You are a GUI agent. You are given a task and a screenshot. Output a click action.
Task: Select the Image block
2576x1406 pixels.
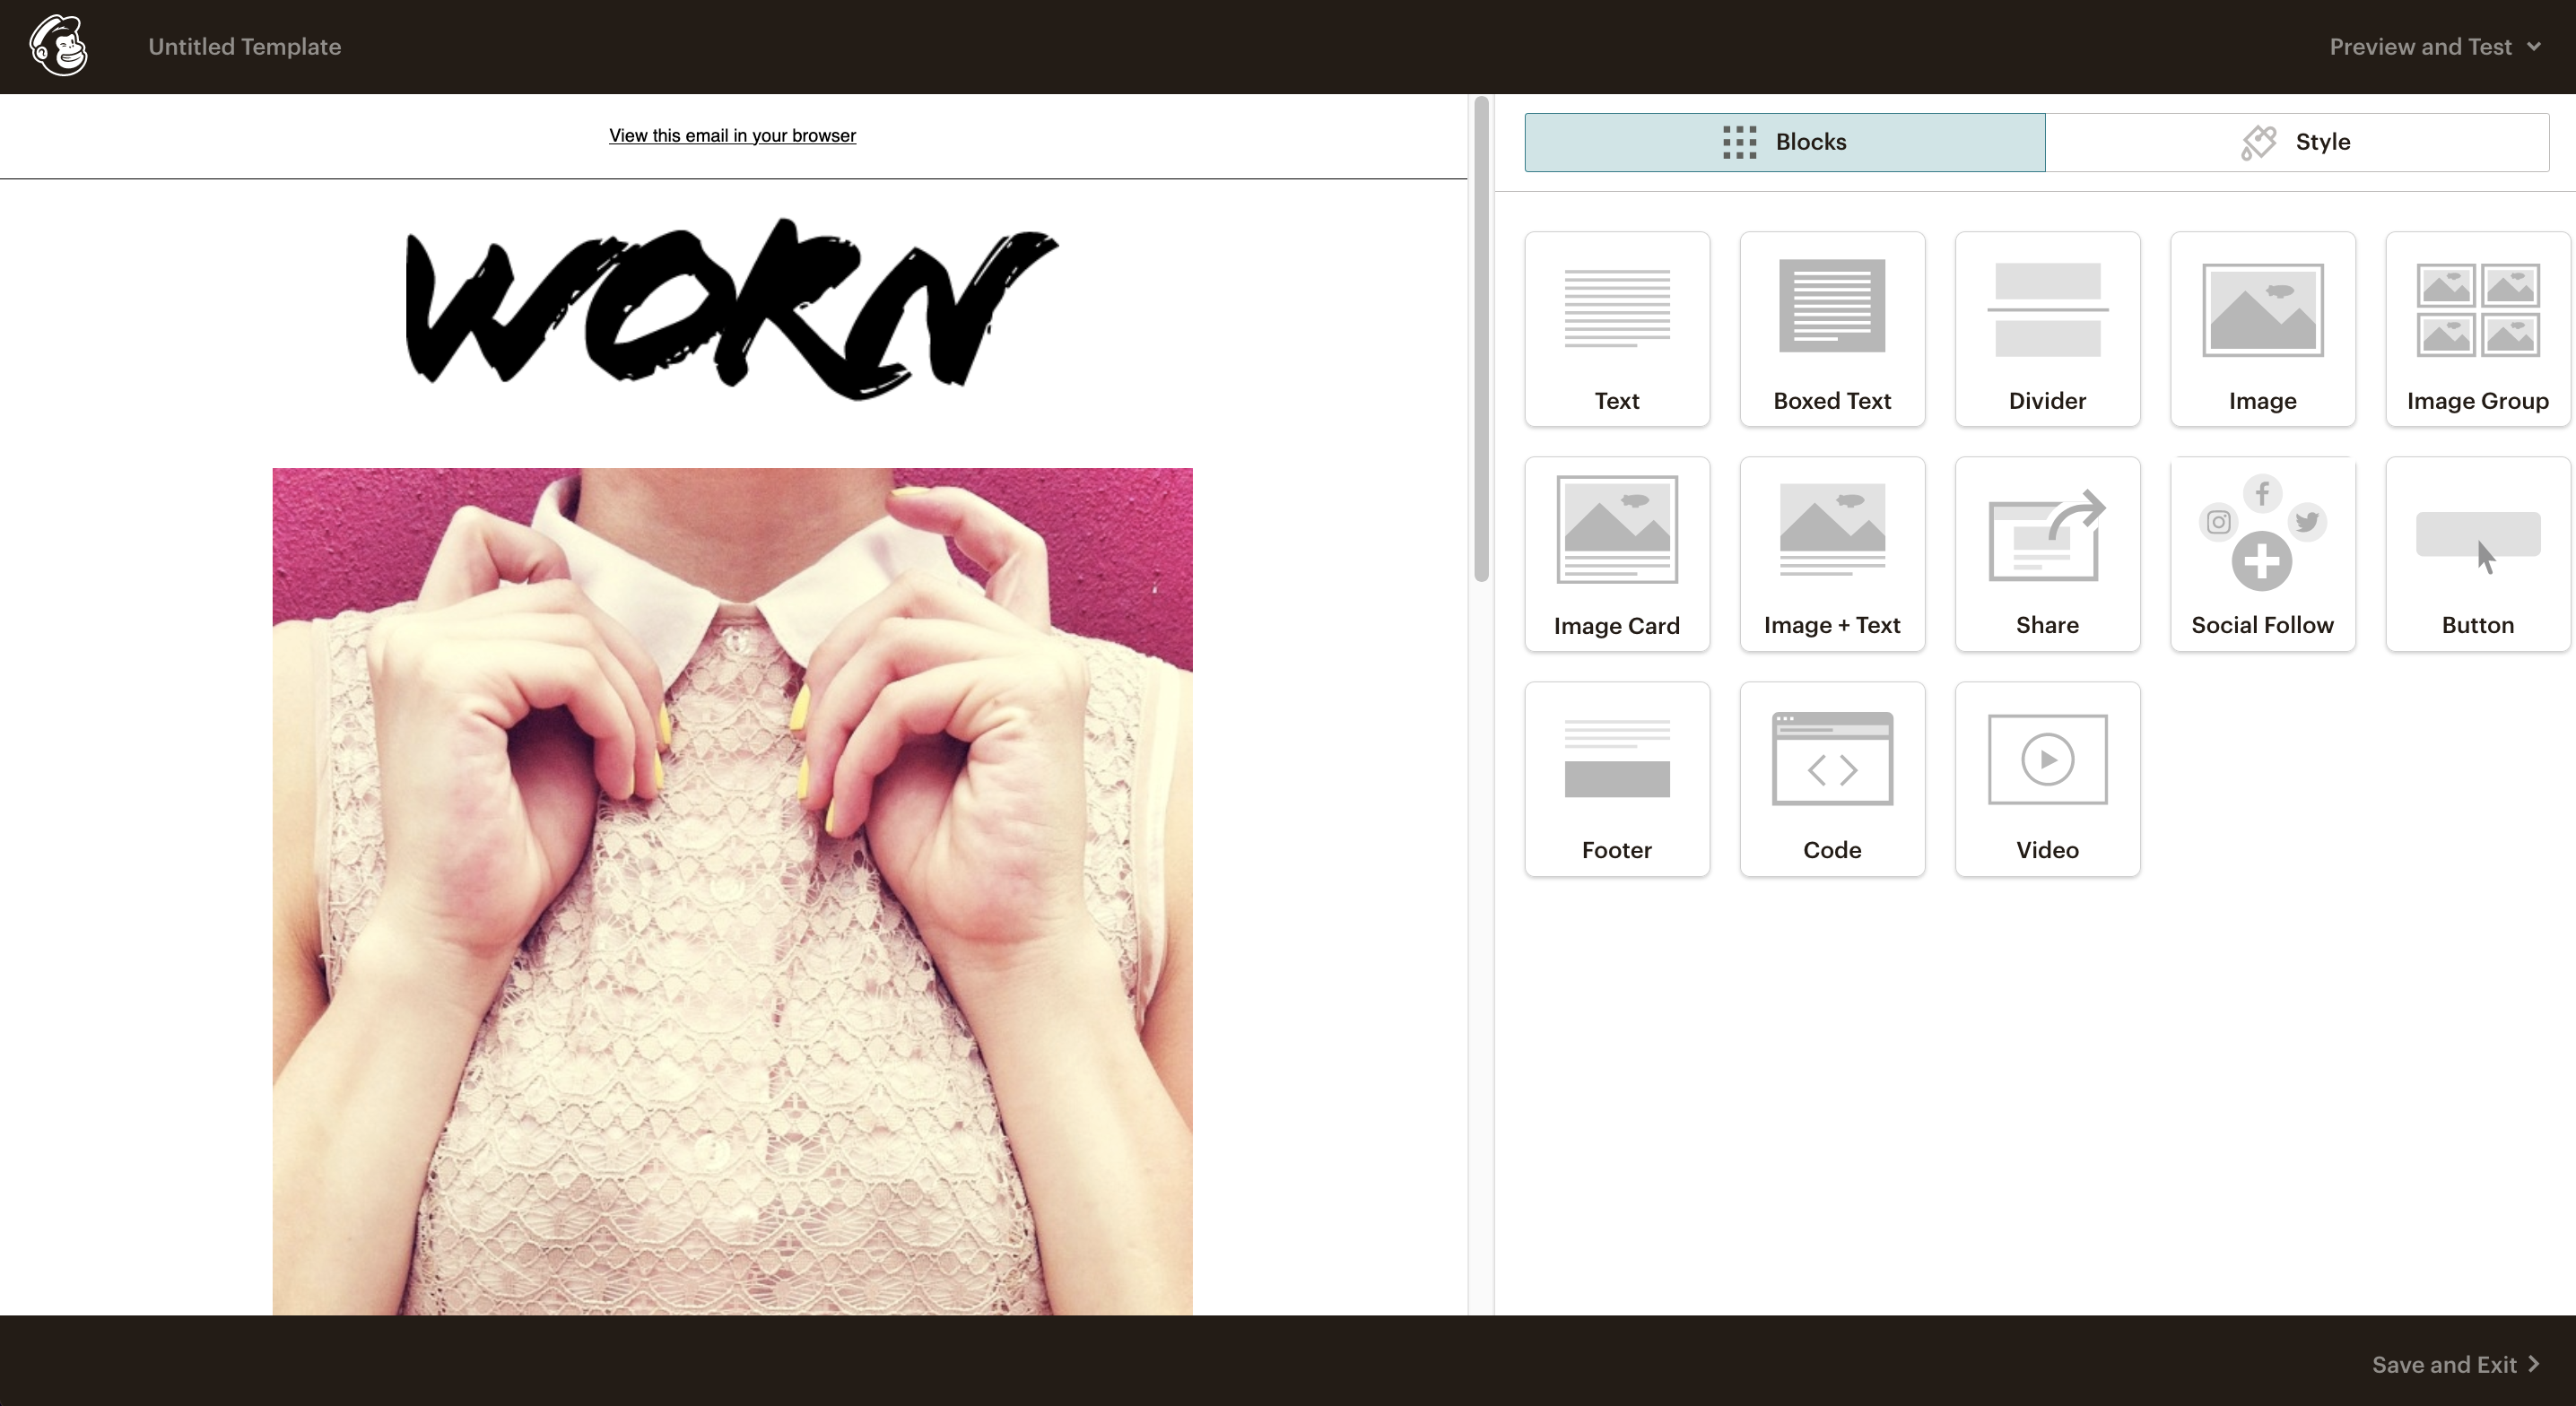pos(2262,329)
